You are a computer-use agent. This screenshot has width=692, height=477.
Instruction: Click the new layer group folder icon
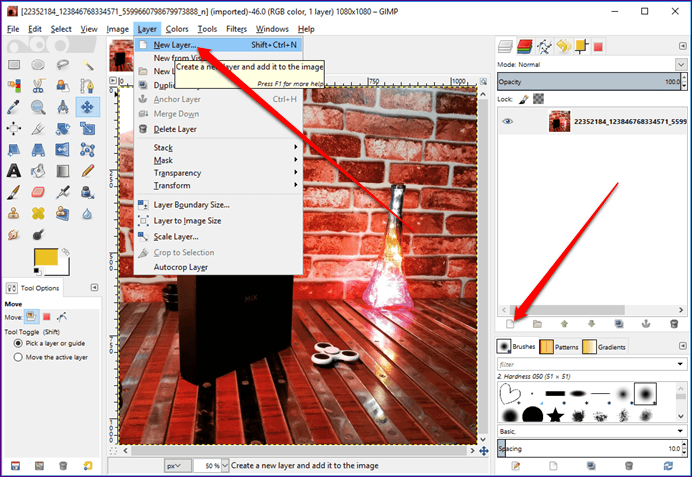[x=537, y=324]
